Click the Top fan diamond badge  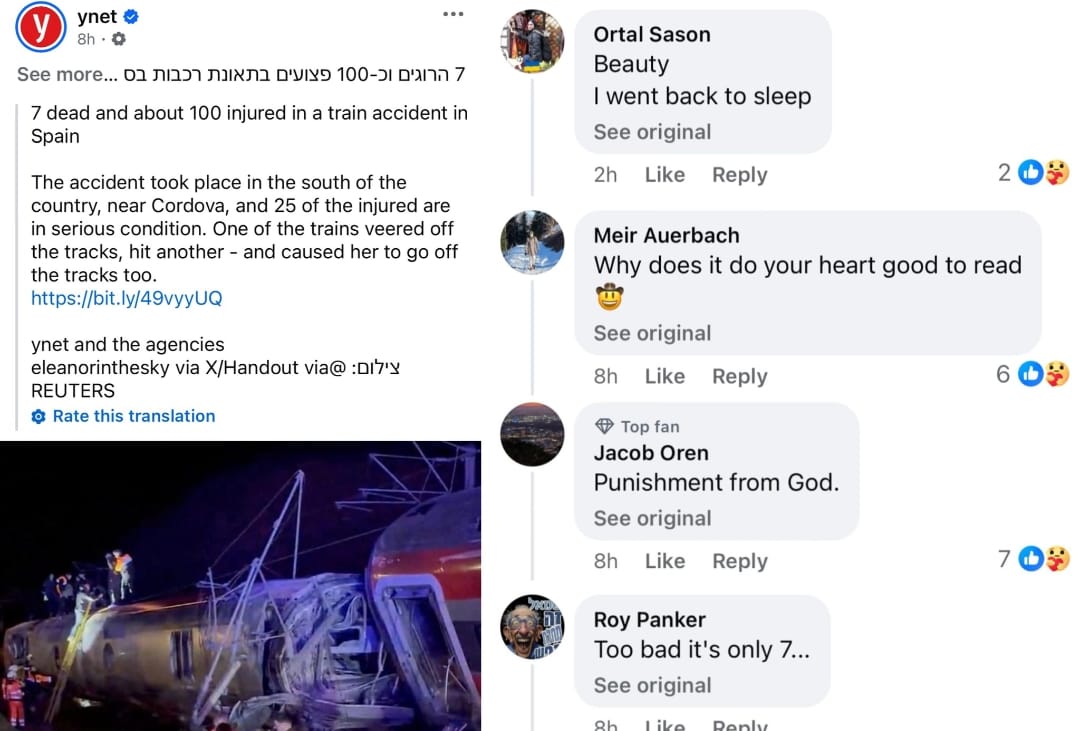click(604, 426)
